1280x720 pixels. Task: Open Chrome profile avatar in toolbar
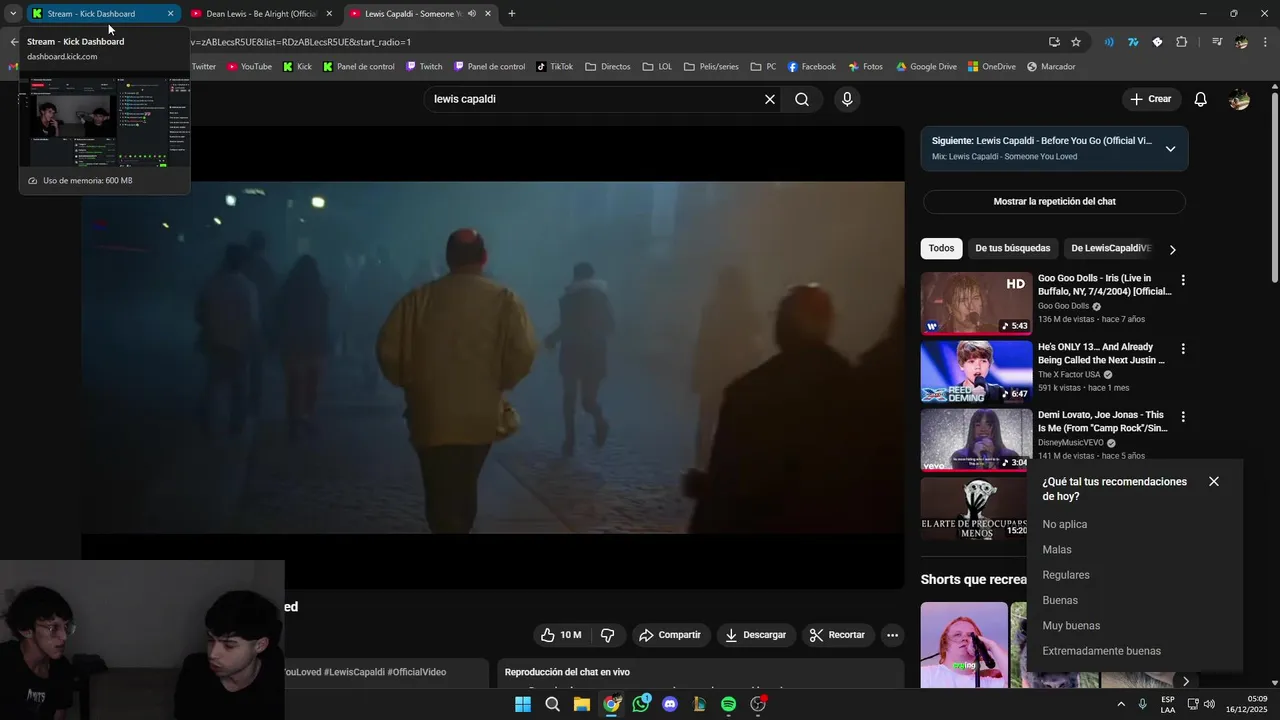pos(1241,42)
